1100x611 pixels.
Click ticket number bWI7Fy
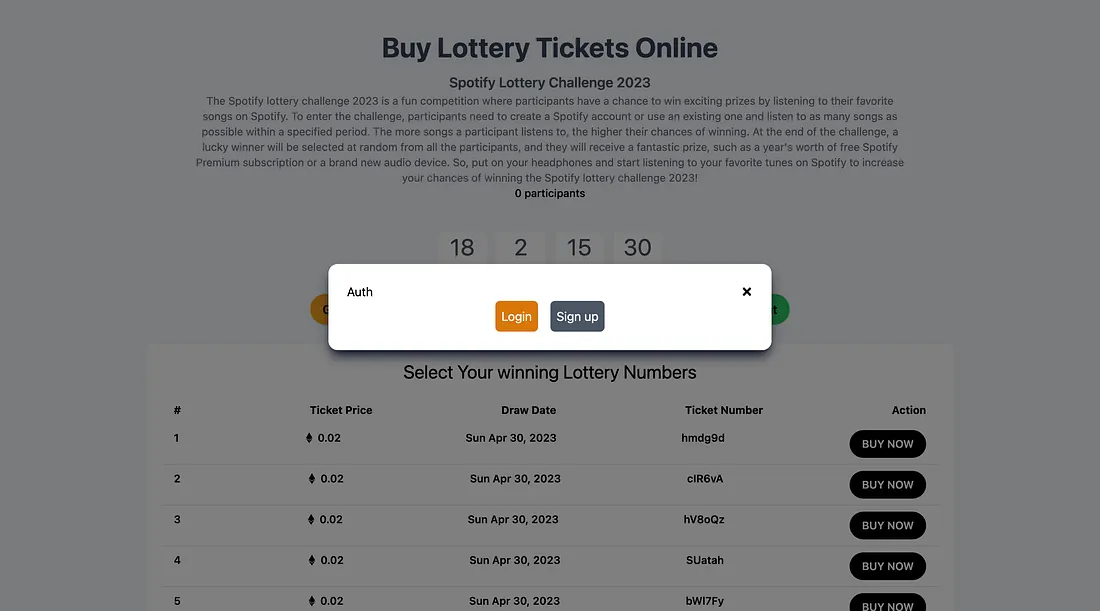tap(705, 601)
